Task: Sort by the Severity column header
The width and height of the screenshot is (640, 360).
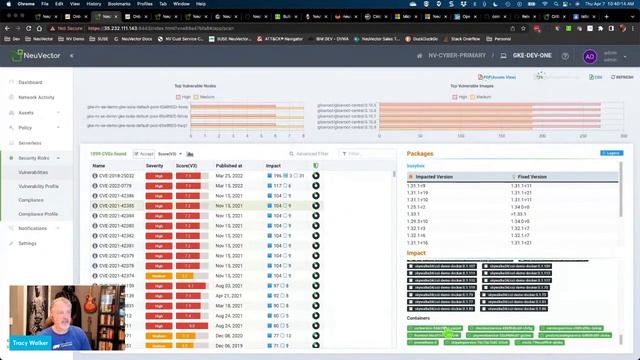Action: click(154, 166)
